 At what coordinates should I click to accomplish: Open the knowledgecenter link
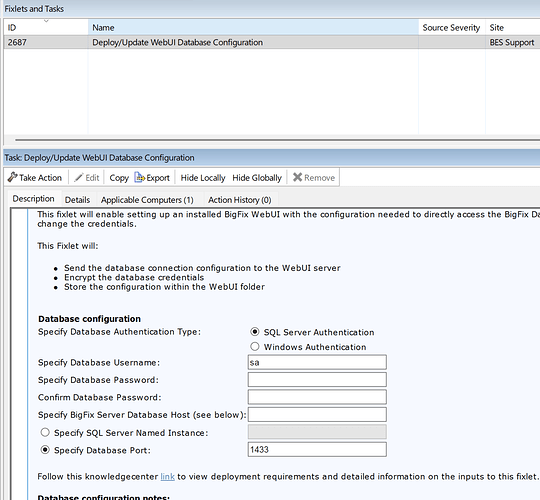coord(167,477)
